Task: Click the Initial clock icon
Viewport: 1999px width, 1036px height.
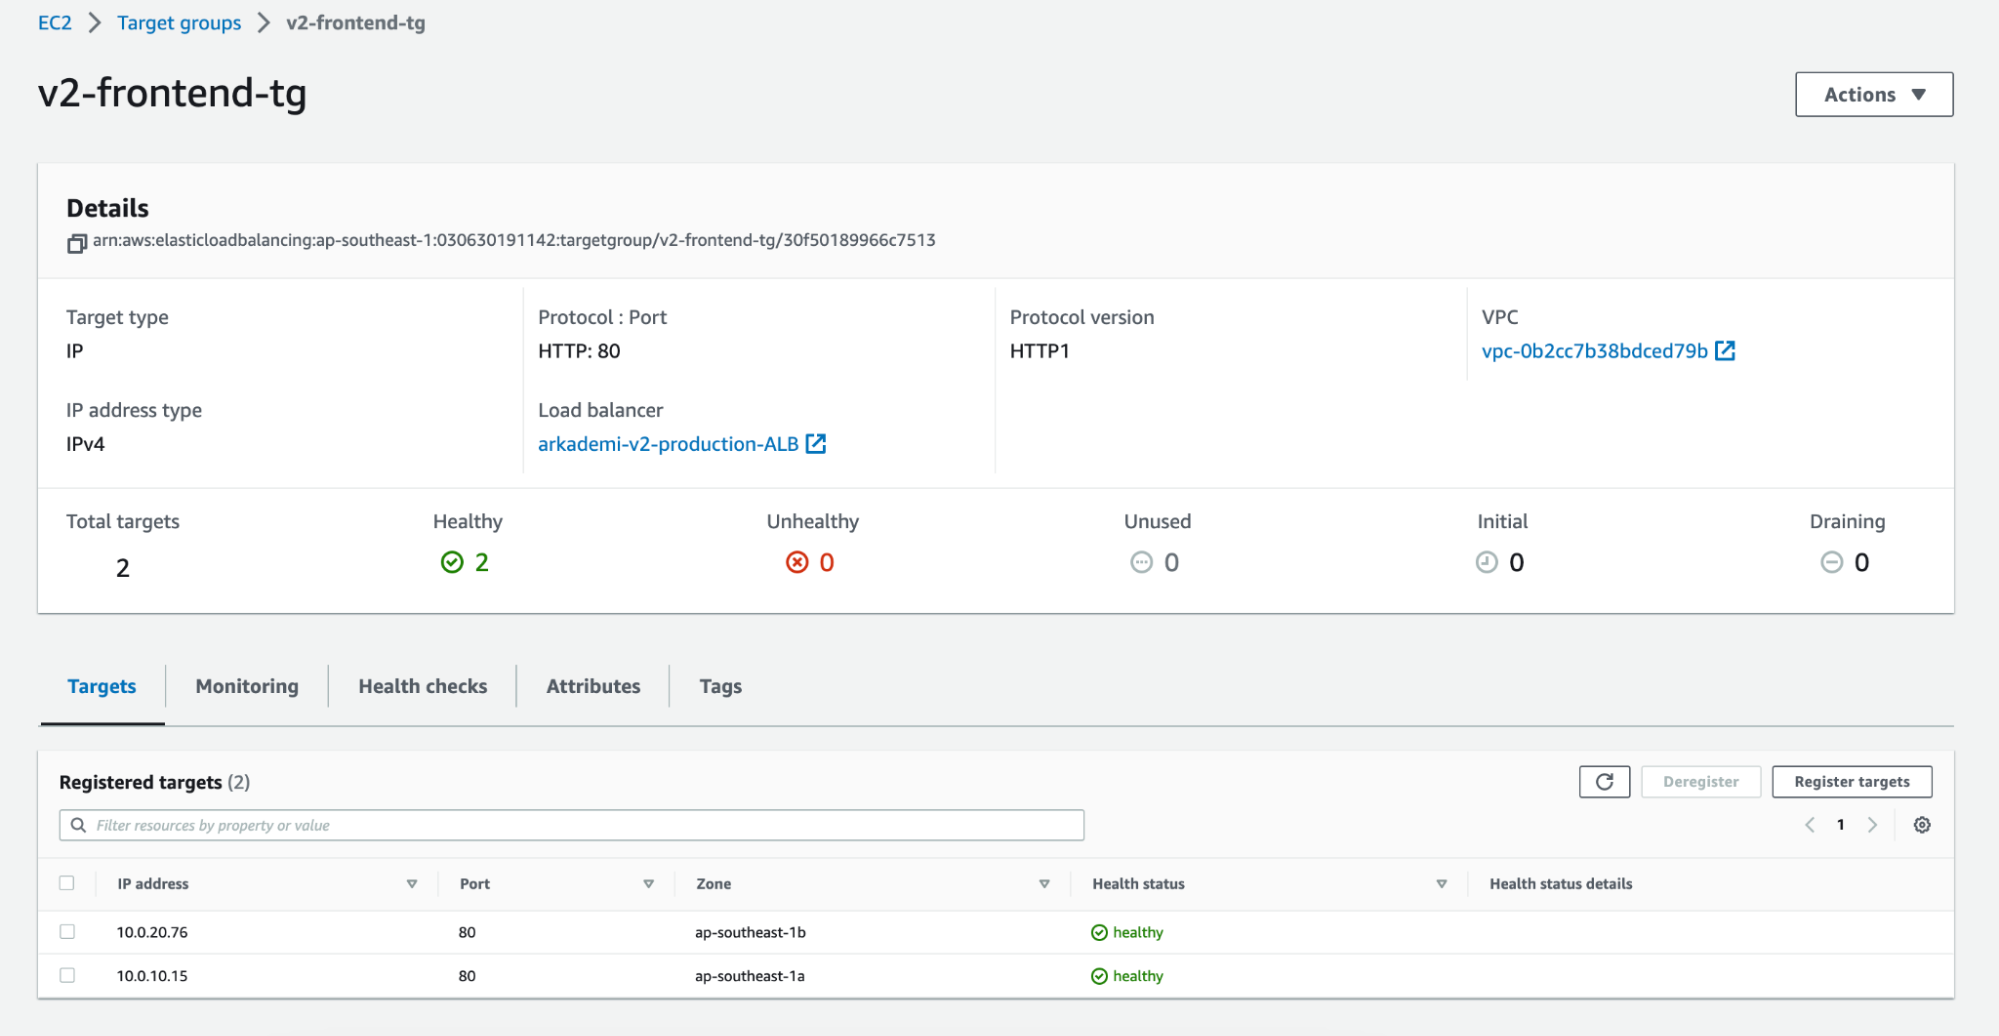Action: 1487,562
